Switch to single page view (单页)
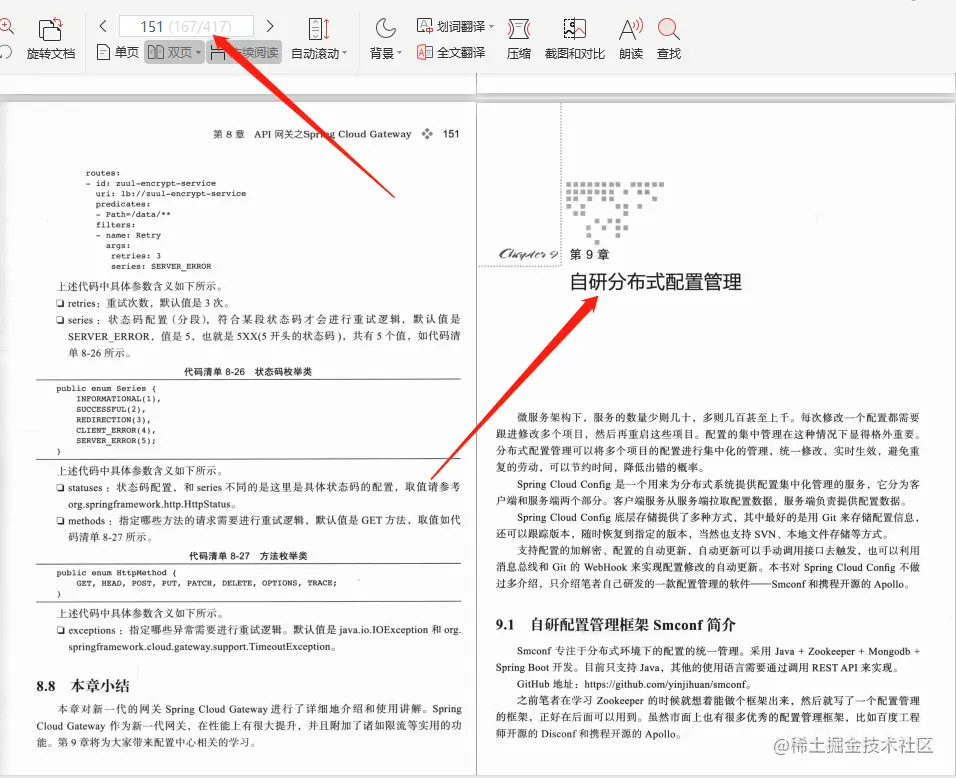This screenshot has height=778, width=956. point(118,52)
